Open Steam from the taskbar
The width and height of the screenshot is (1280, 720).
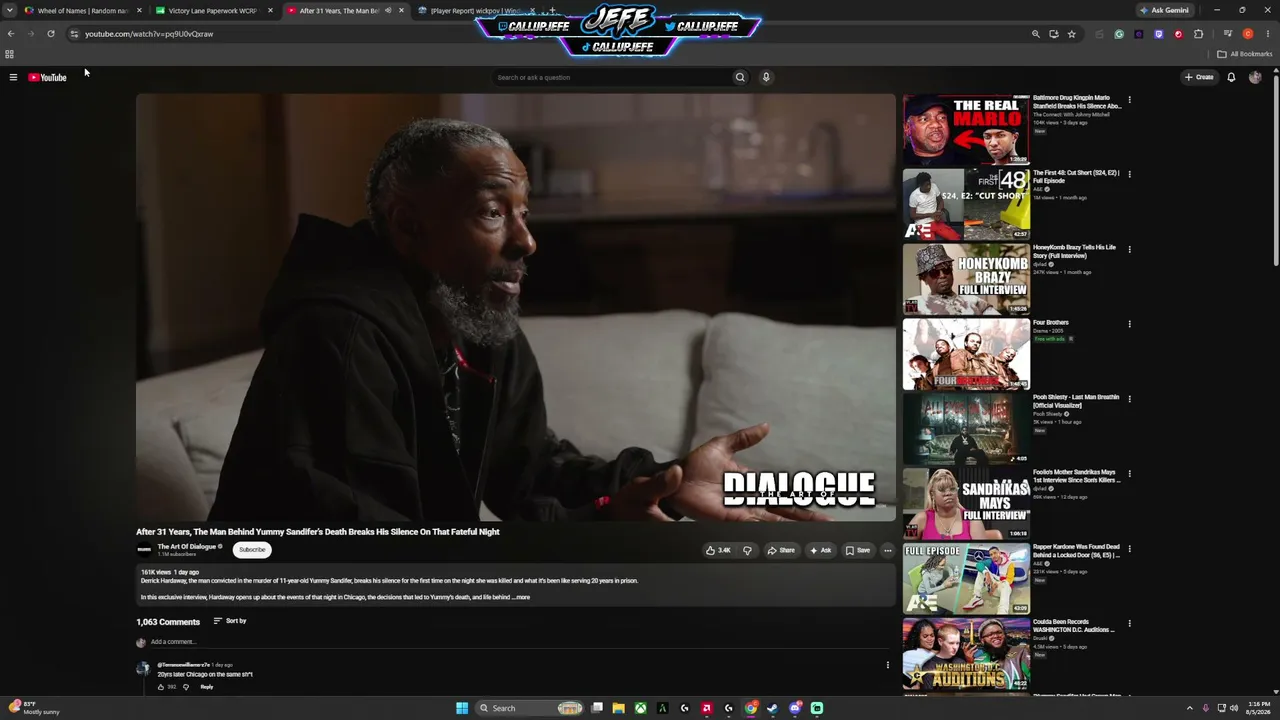[x=772, y=708]
